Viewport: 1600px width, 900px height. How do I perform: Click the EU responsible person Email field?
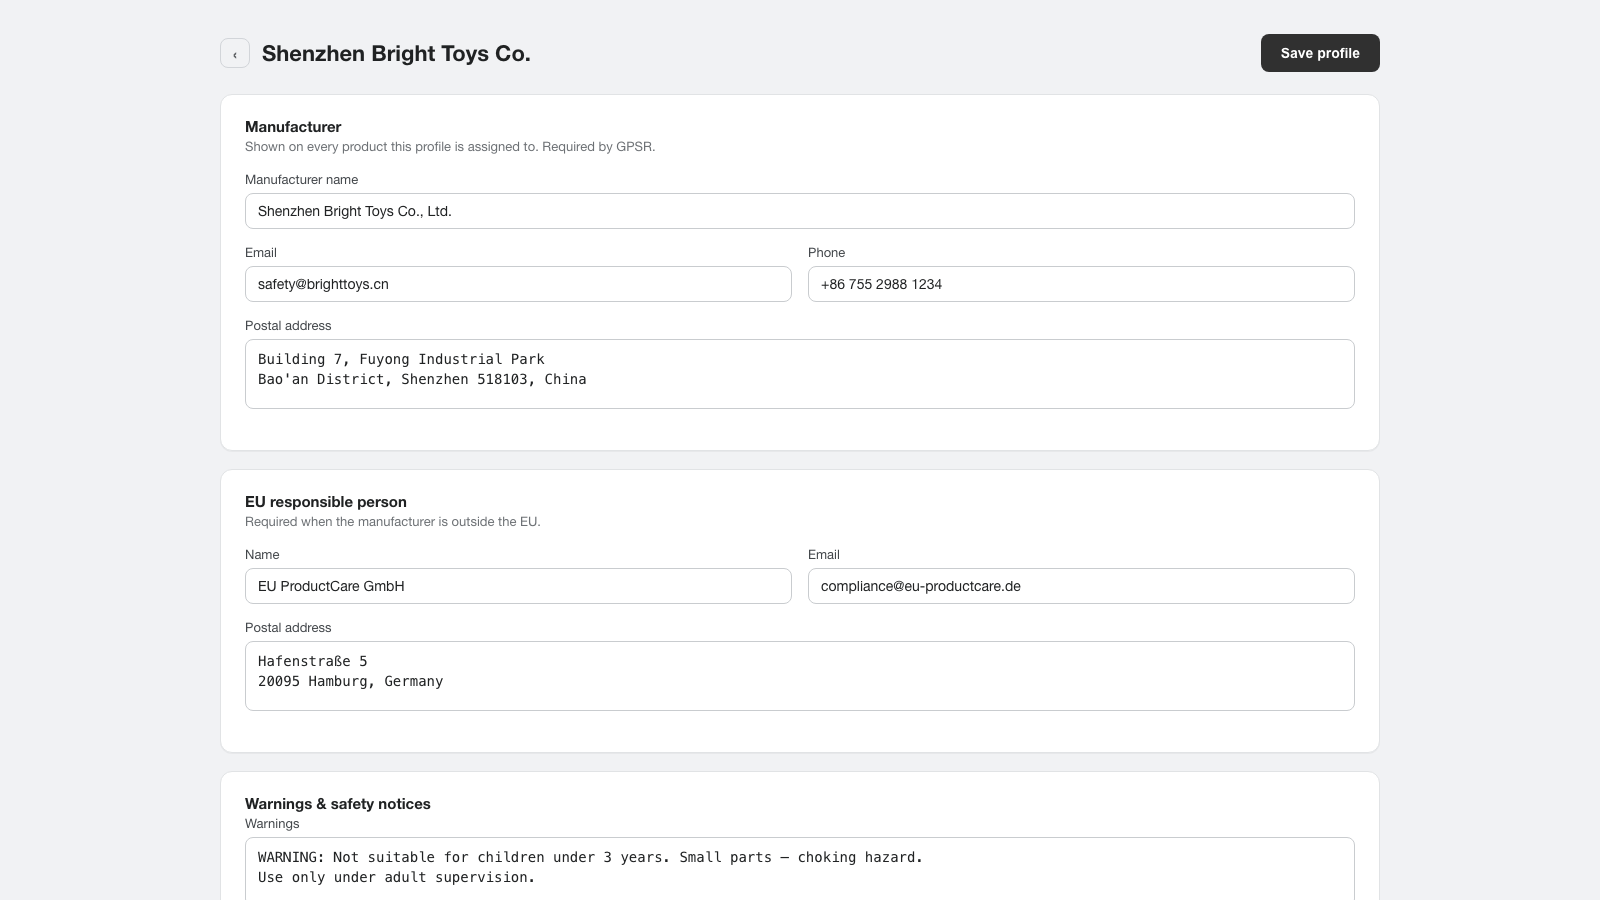pos(1081,586)
